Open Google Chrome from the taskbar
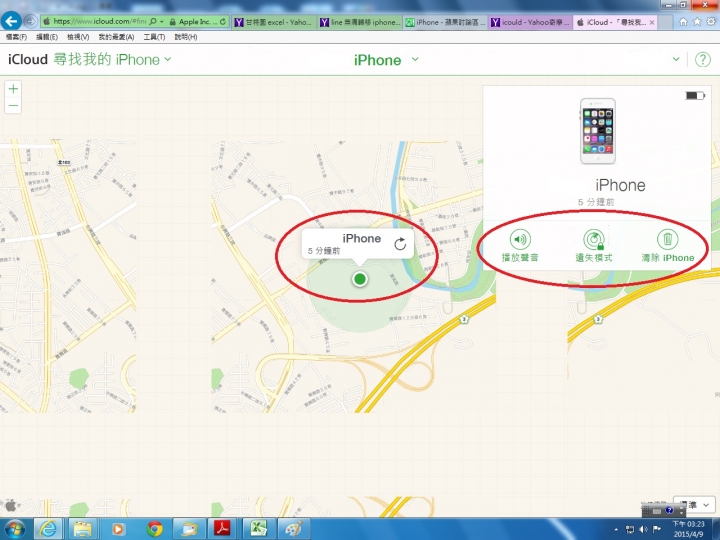The image size is (720, 540). pyautogui.click(x=155, y=529)
